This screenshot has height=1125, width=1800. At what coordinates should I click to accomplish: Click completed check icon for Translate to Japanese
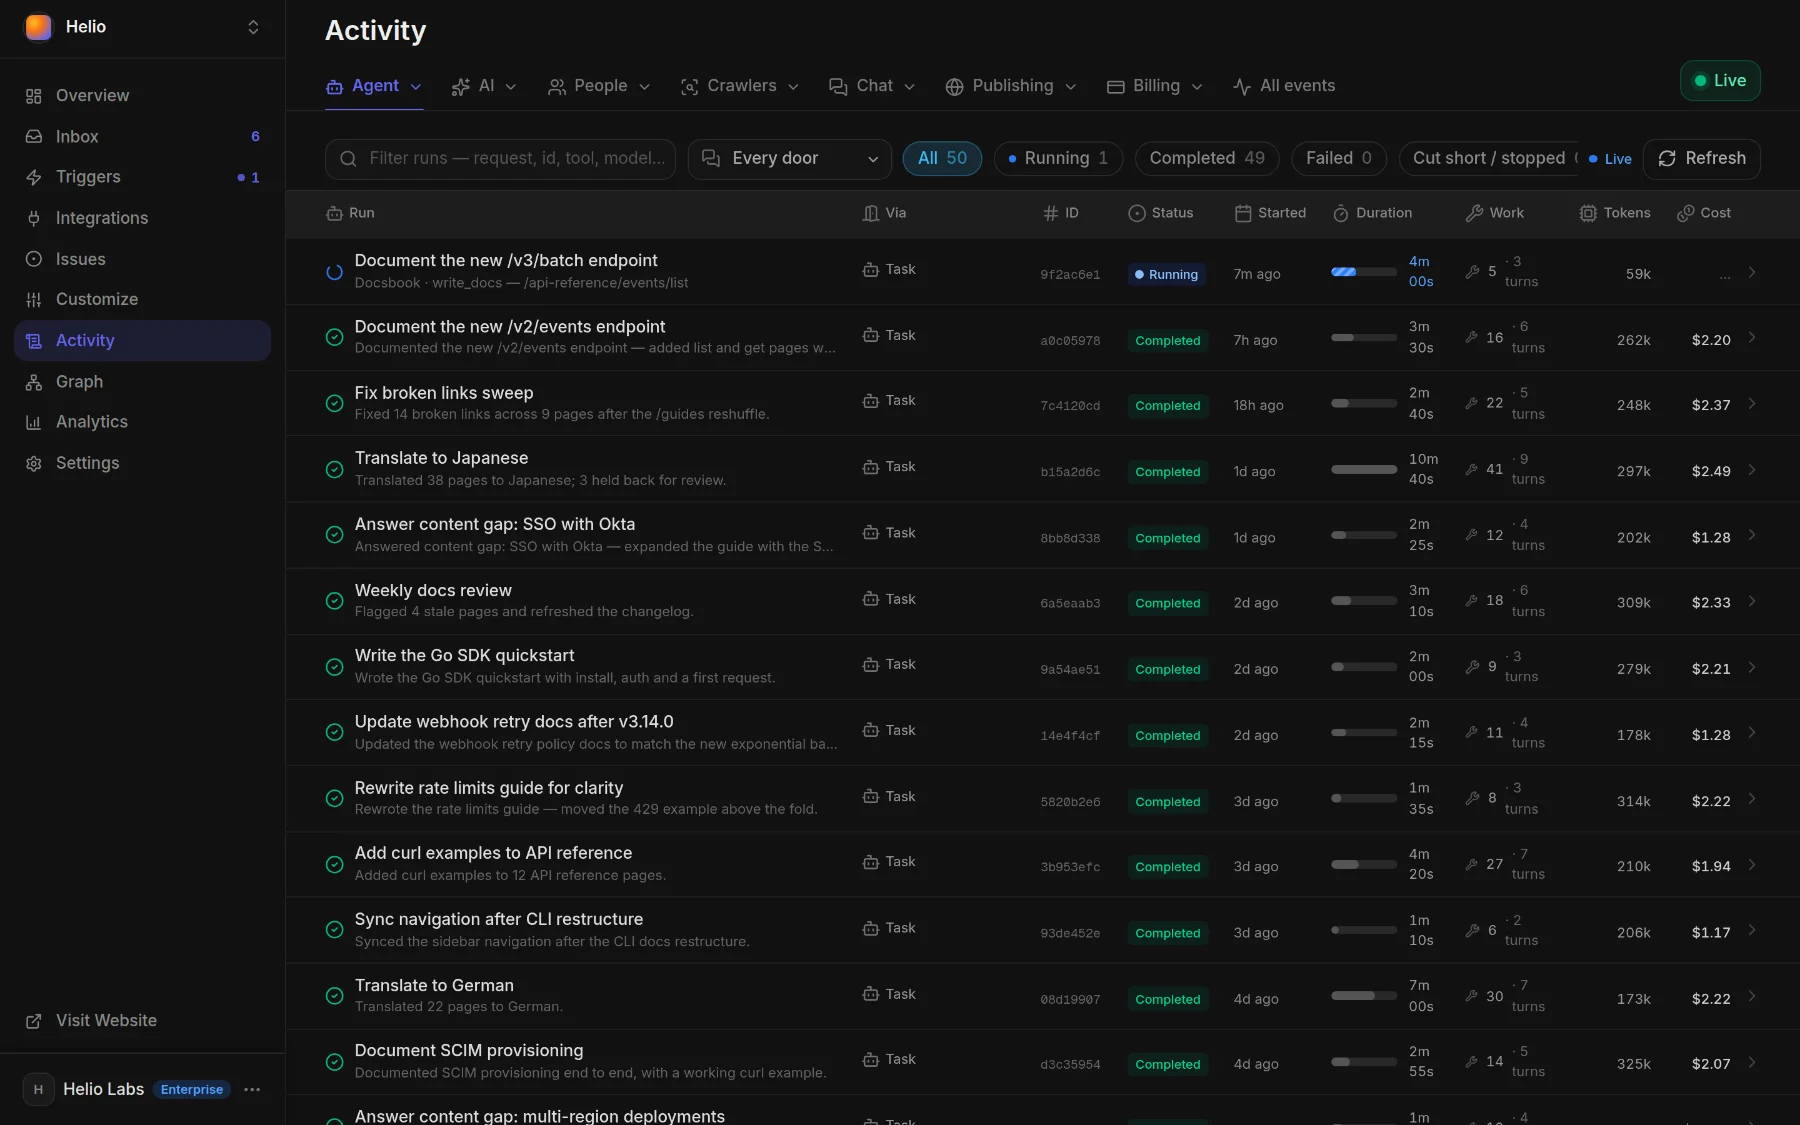(x=335, y=469)
